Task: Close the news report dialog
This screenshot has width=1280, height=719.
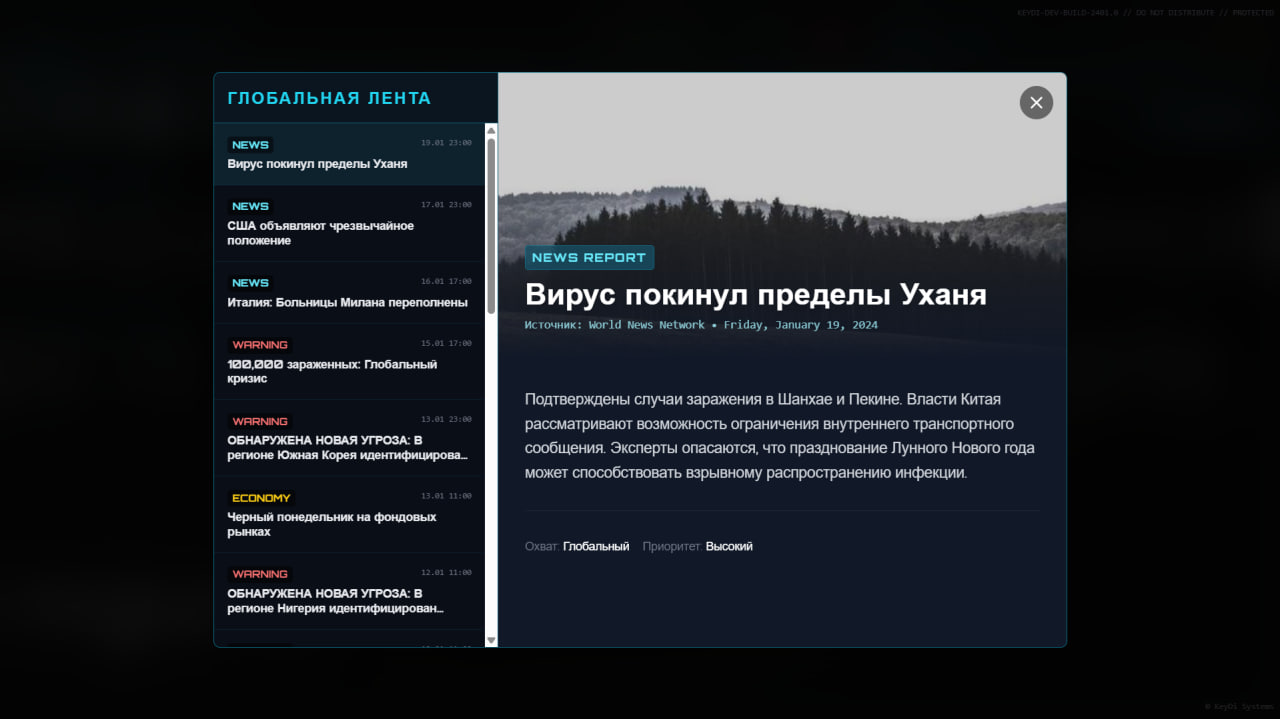Action: [x=1036, y=102]
